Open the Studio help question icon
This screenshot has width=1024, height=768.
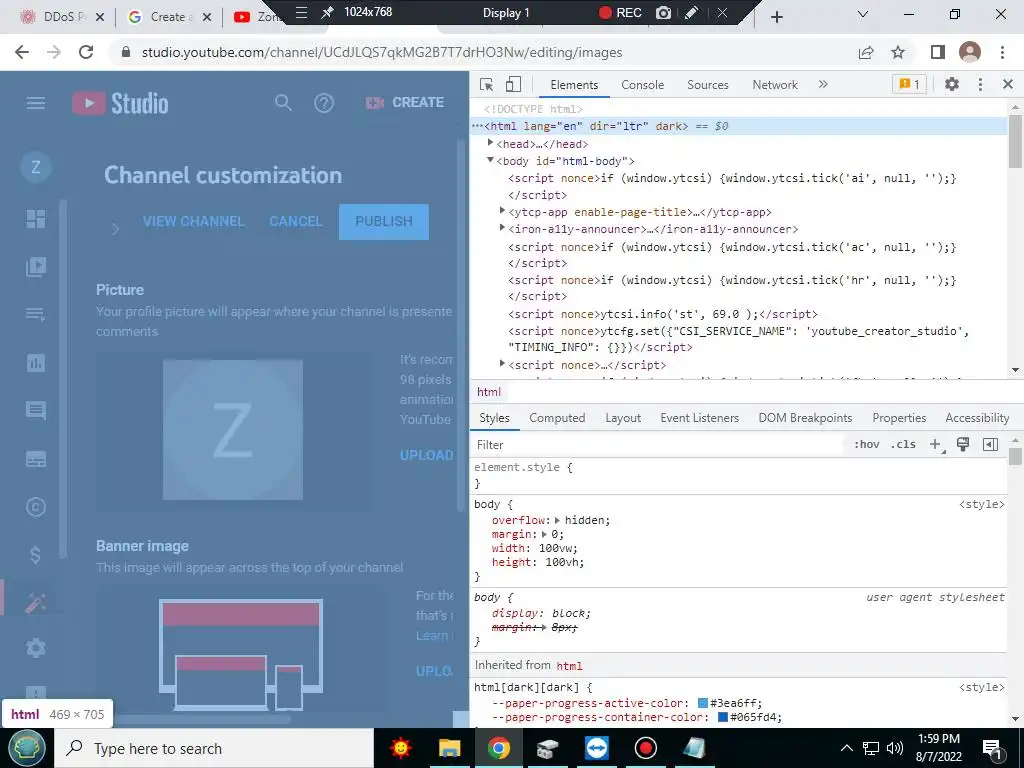pos(324,103)
